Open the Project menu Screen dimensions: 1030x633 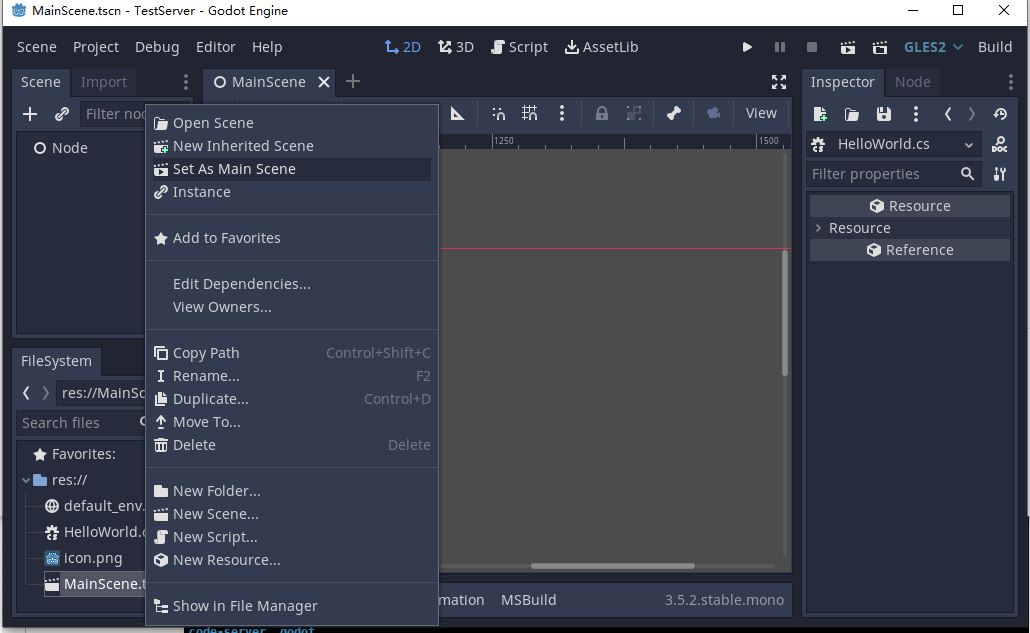click(96, 47)
